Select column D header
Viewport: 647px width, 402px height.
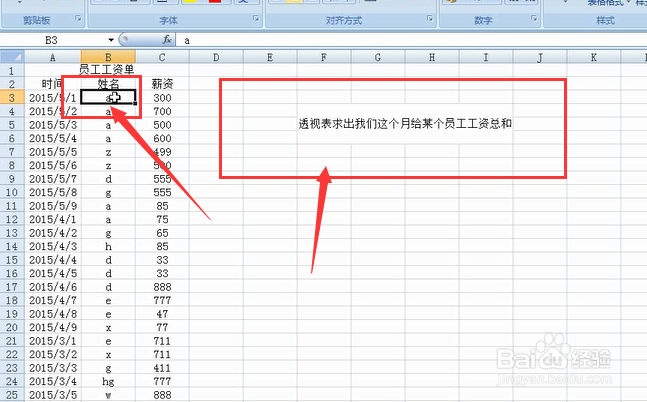coord(216,57)
